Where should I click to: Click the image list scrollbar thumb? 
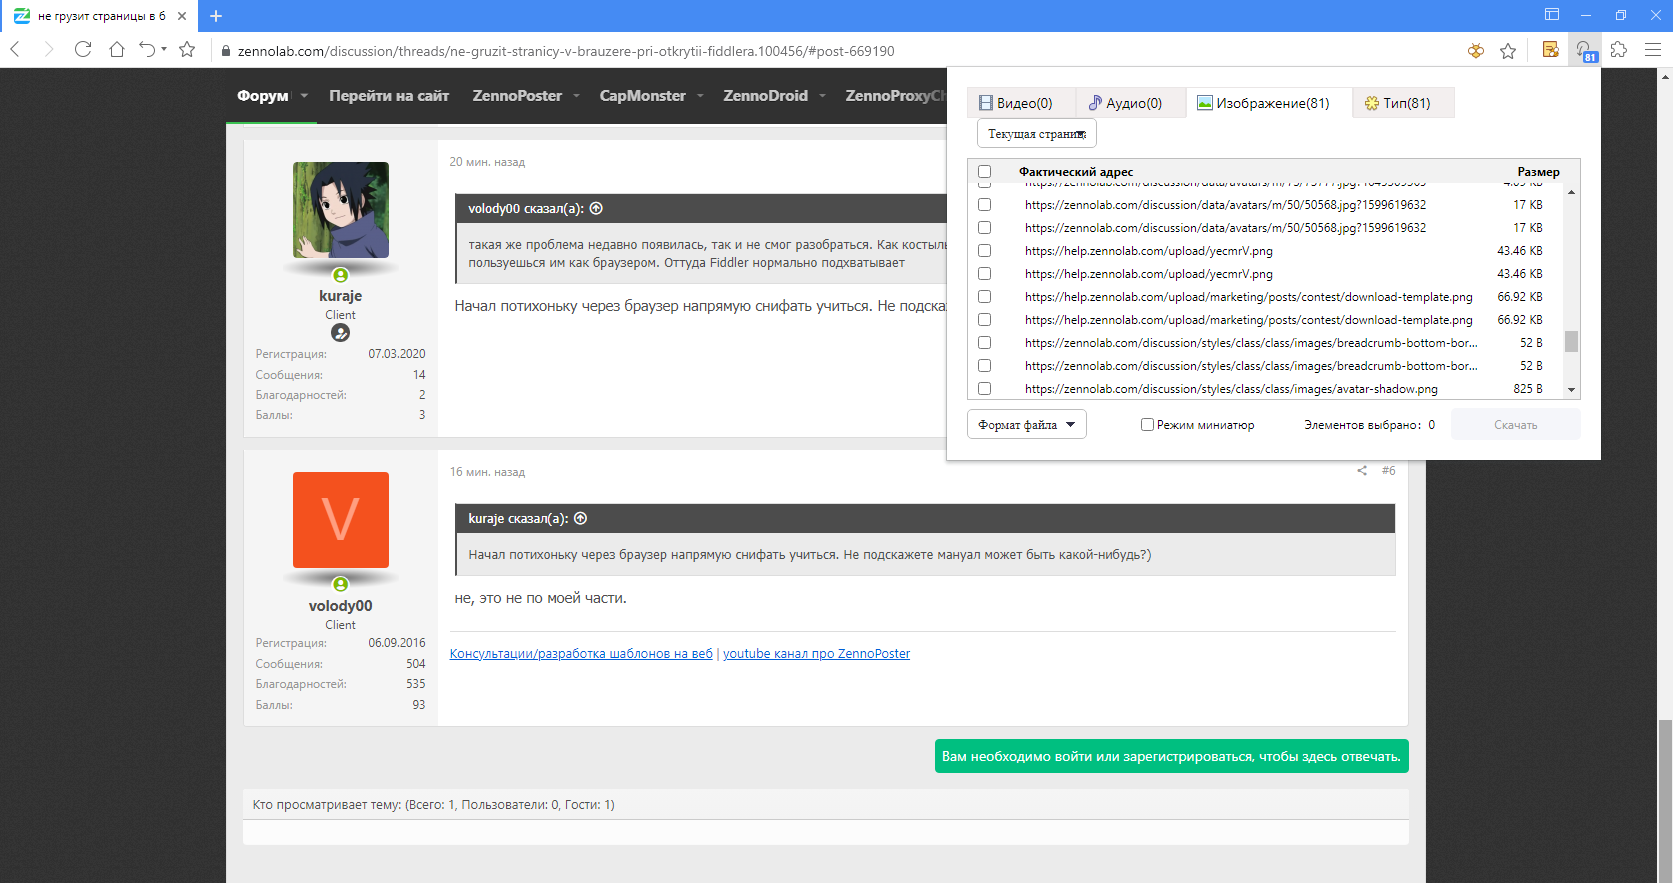(x=1571, y=342)
